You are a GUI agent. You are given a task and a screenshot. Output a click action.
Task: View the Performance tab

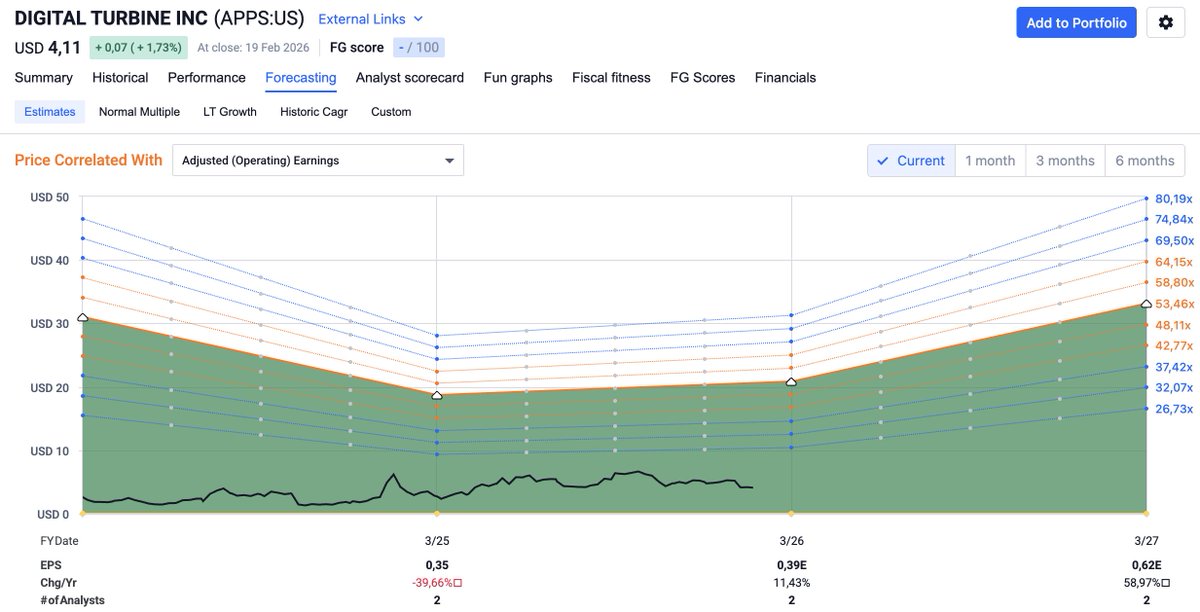(x=206, y=77)
